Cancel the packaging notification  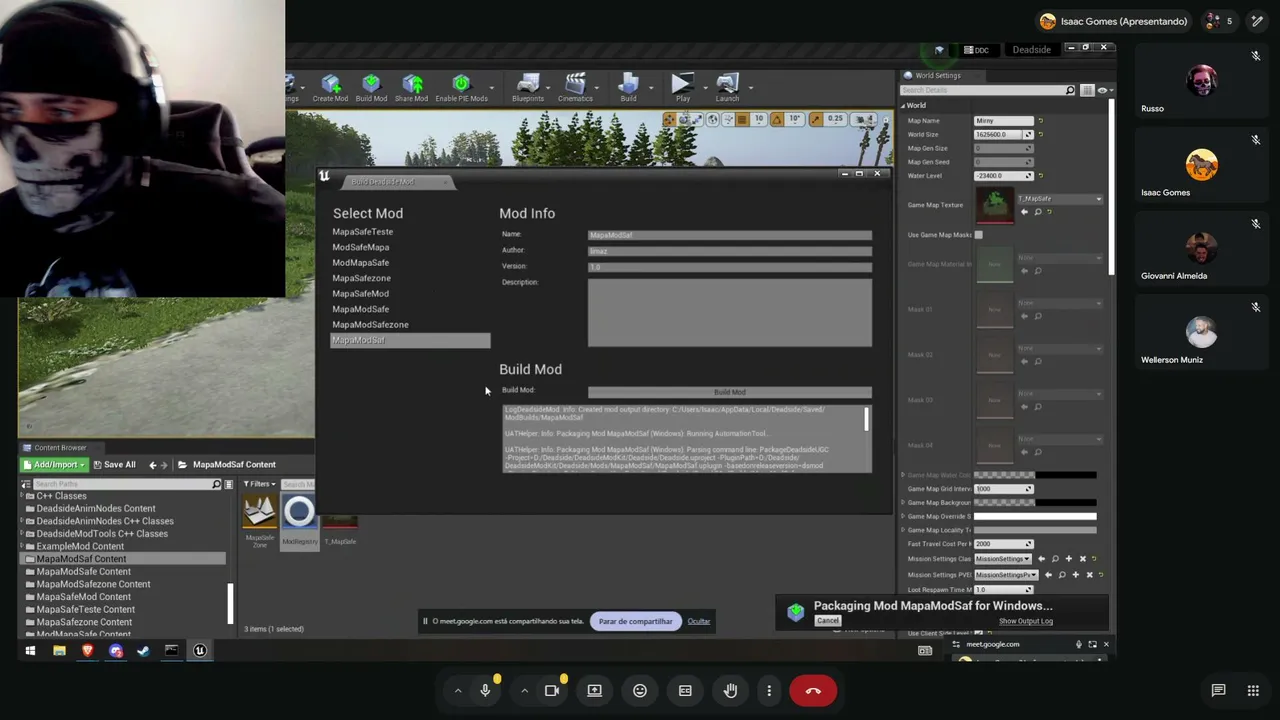[x=827, y=621]
